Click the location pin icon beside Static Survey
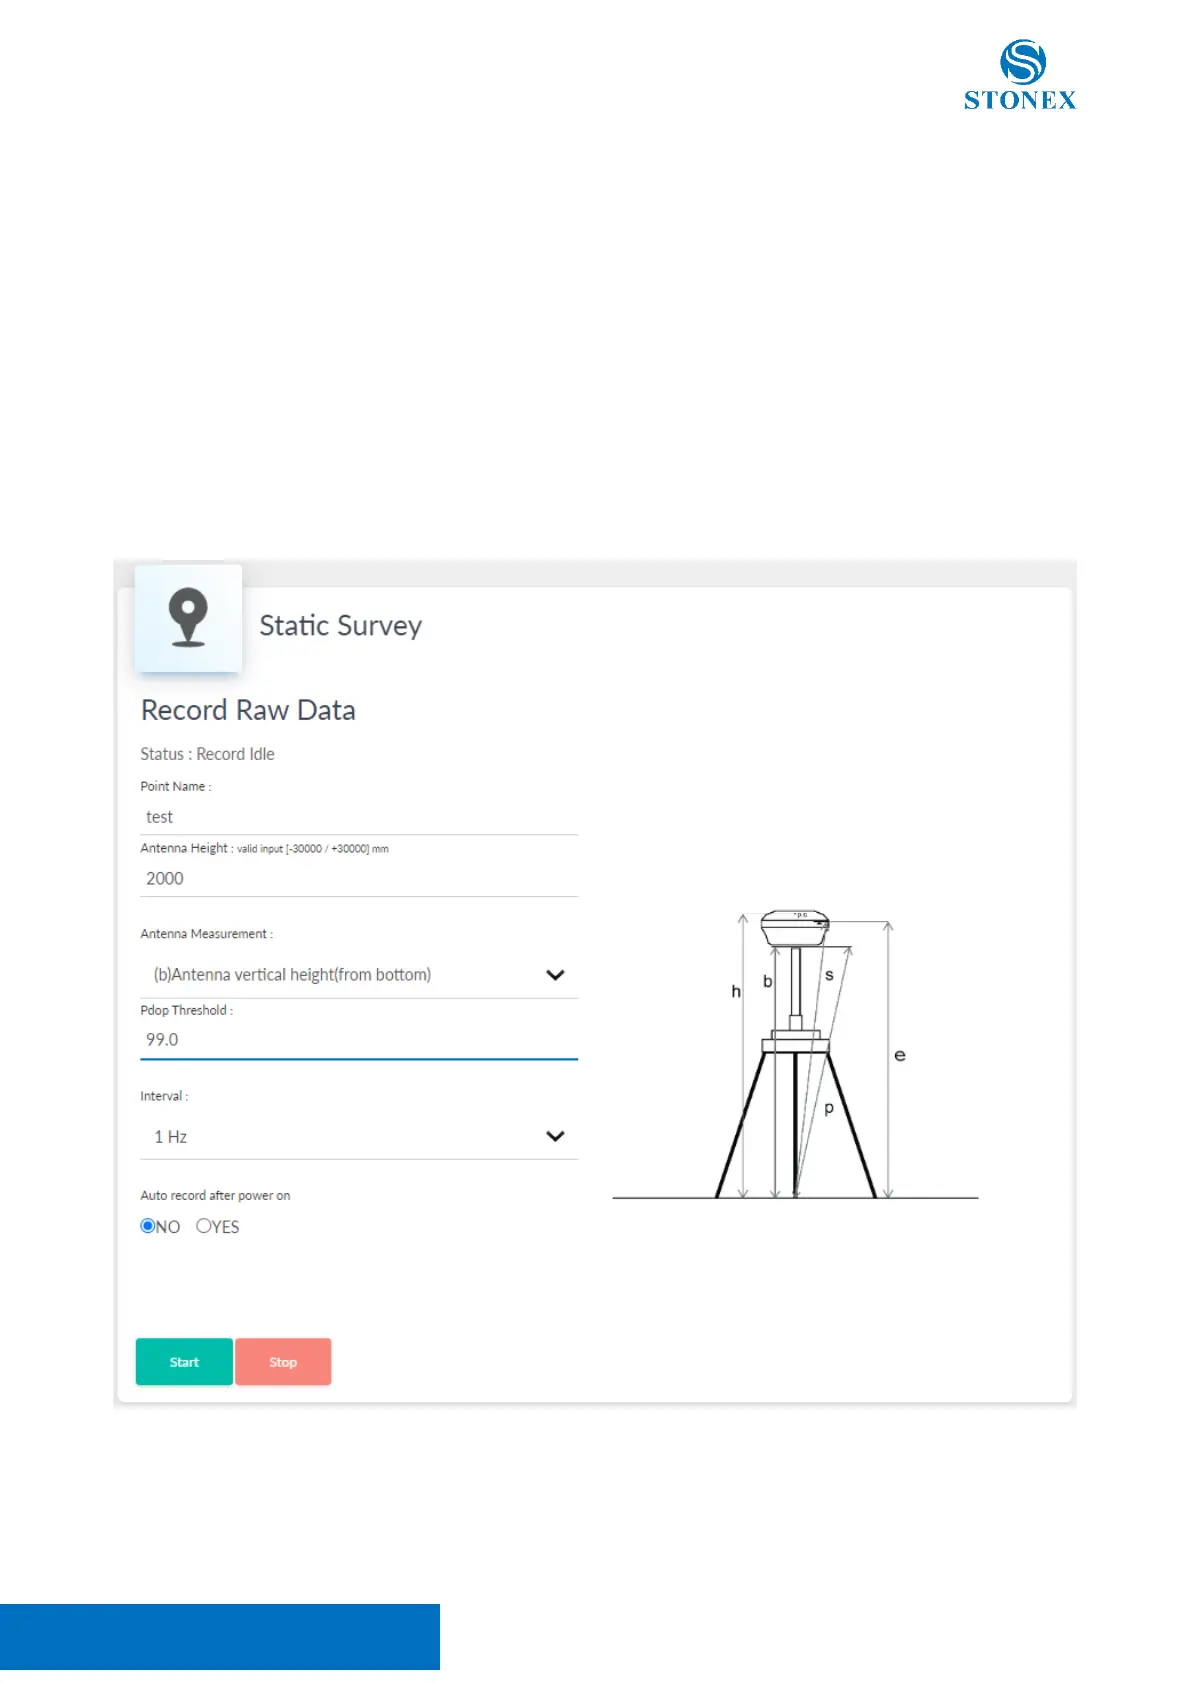Screen dimensions: 1191x1684 (188, 617)
